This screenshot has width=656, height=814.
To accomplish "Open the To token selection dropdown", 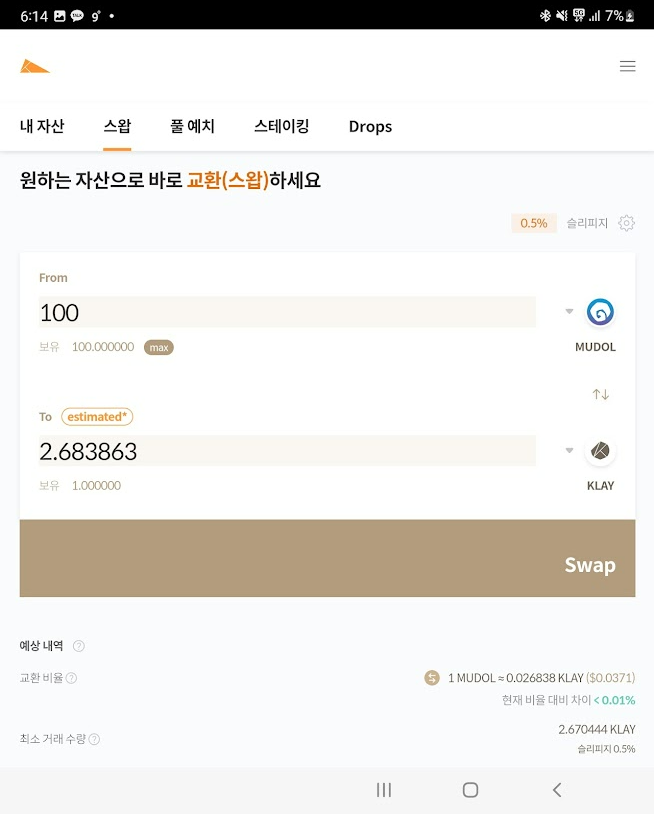I will [x=568, y=450].
